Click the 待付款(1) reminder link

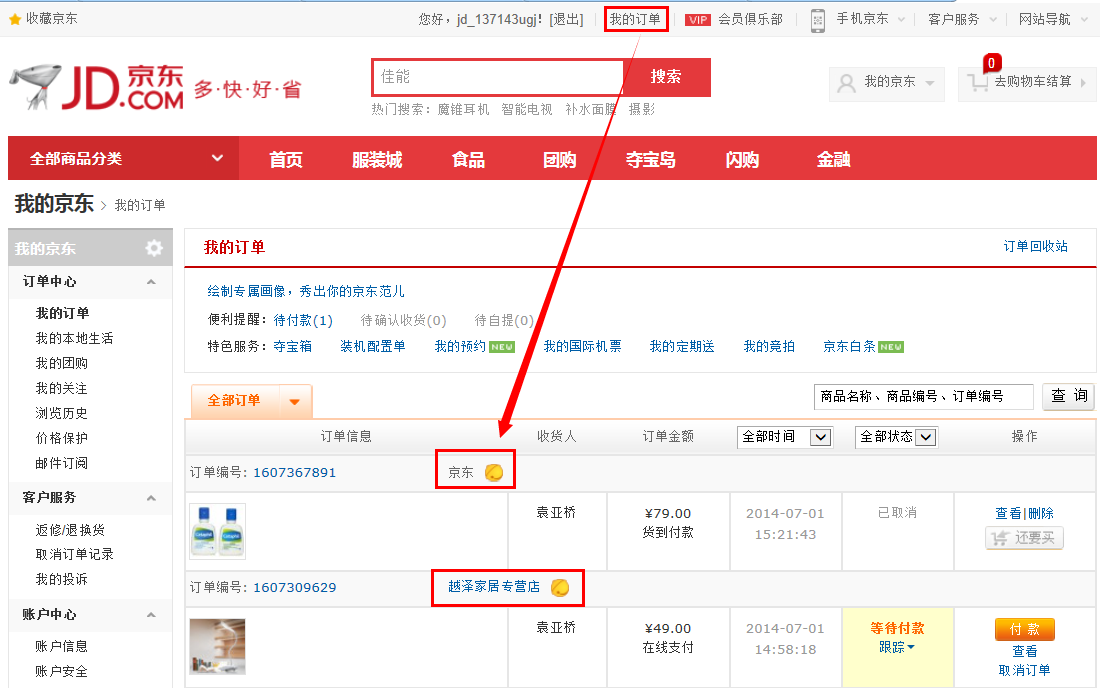303,320
